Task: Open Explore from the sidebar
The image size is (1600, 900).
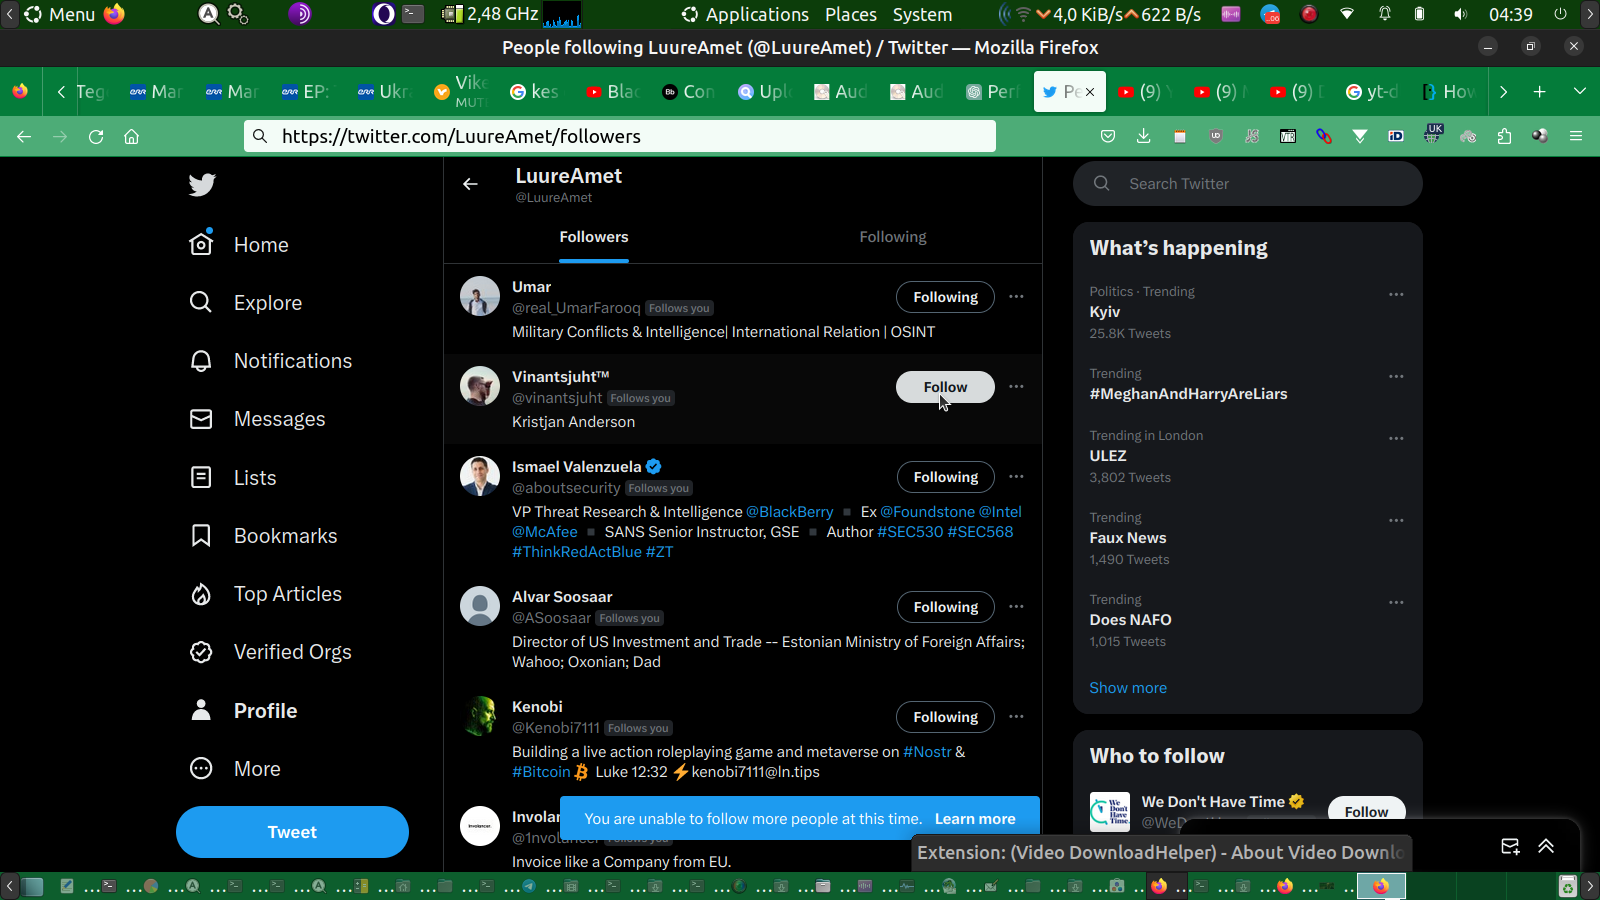Action: (x=246, y=303)
